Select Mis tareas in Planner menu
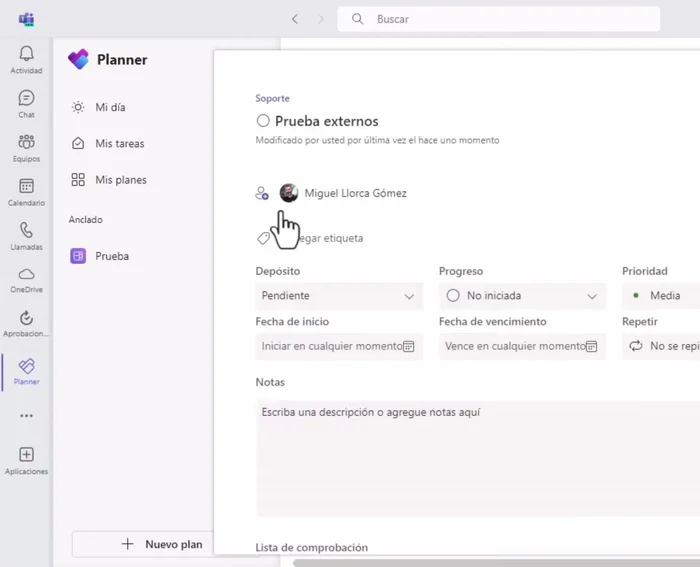The height and width of the screenshot is (567, 700). [119, 144]
